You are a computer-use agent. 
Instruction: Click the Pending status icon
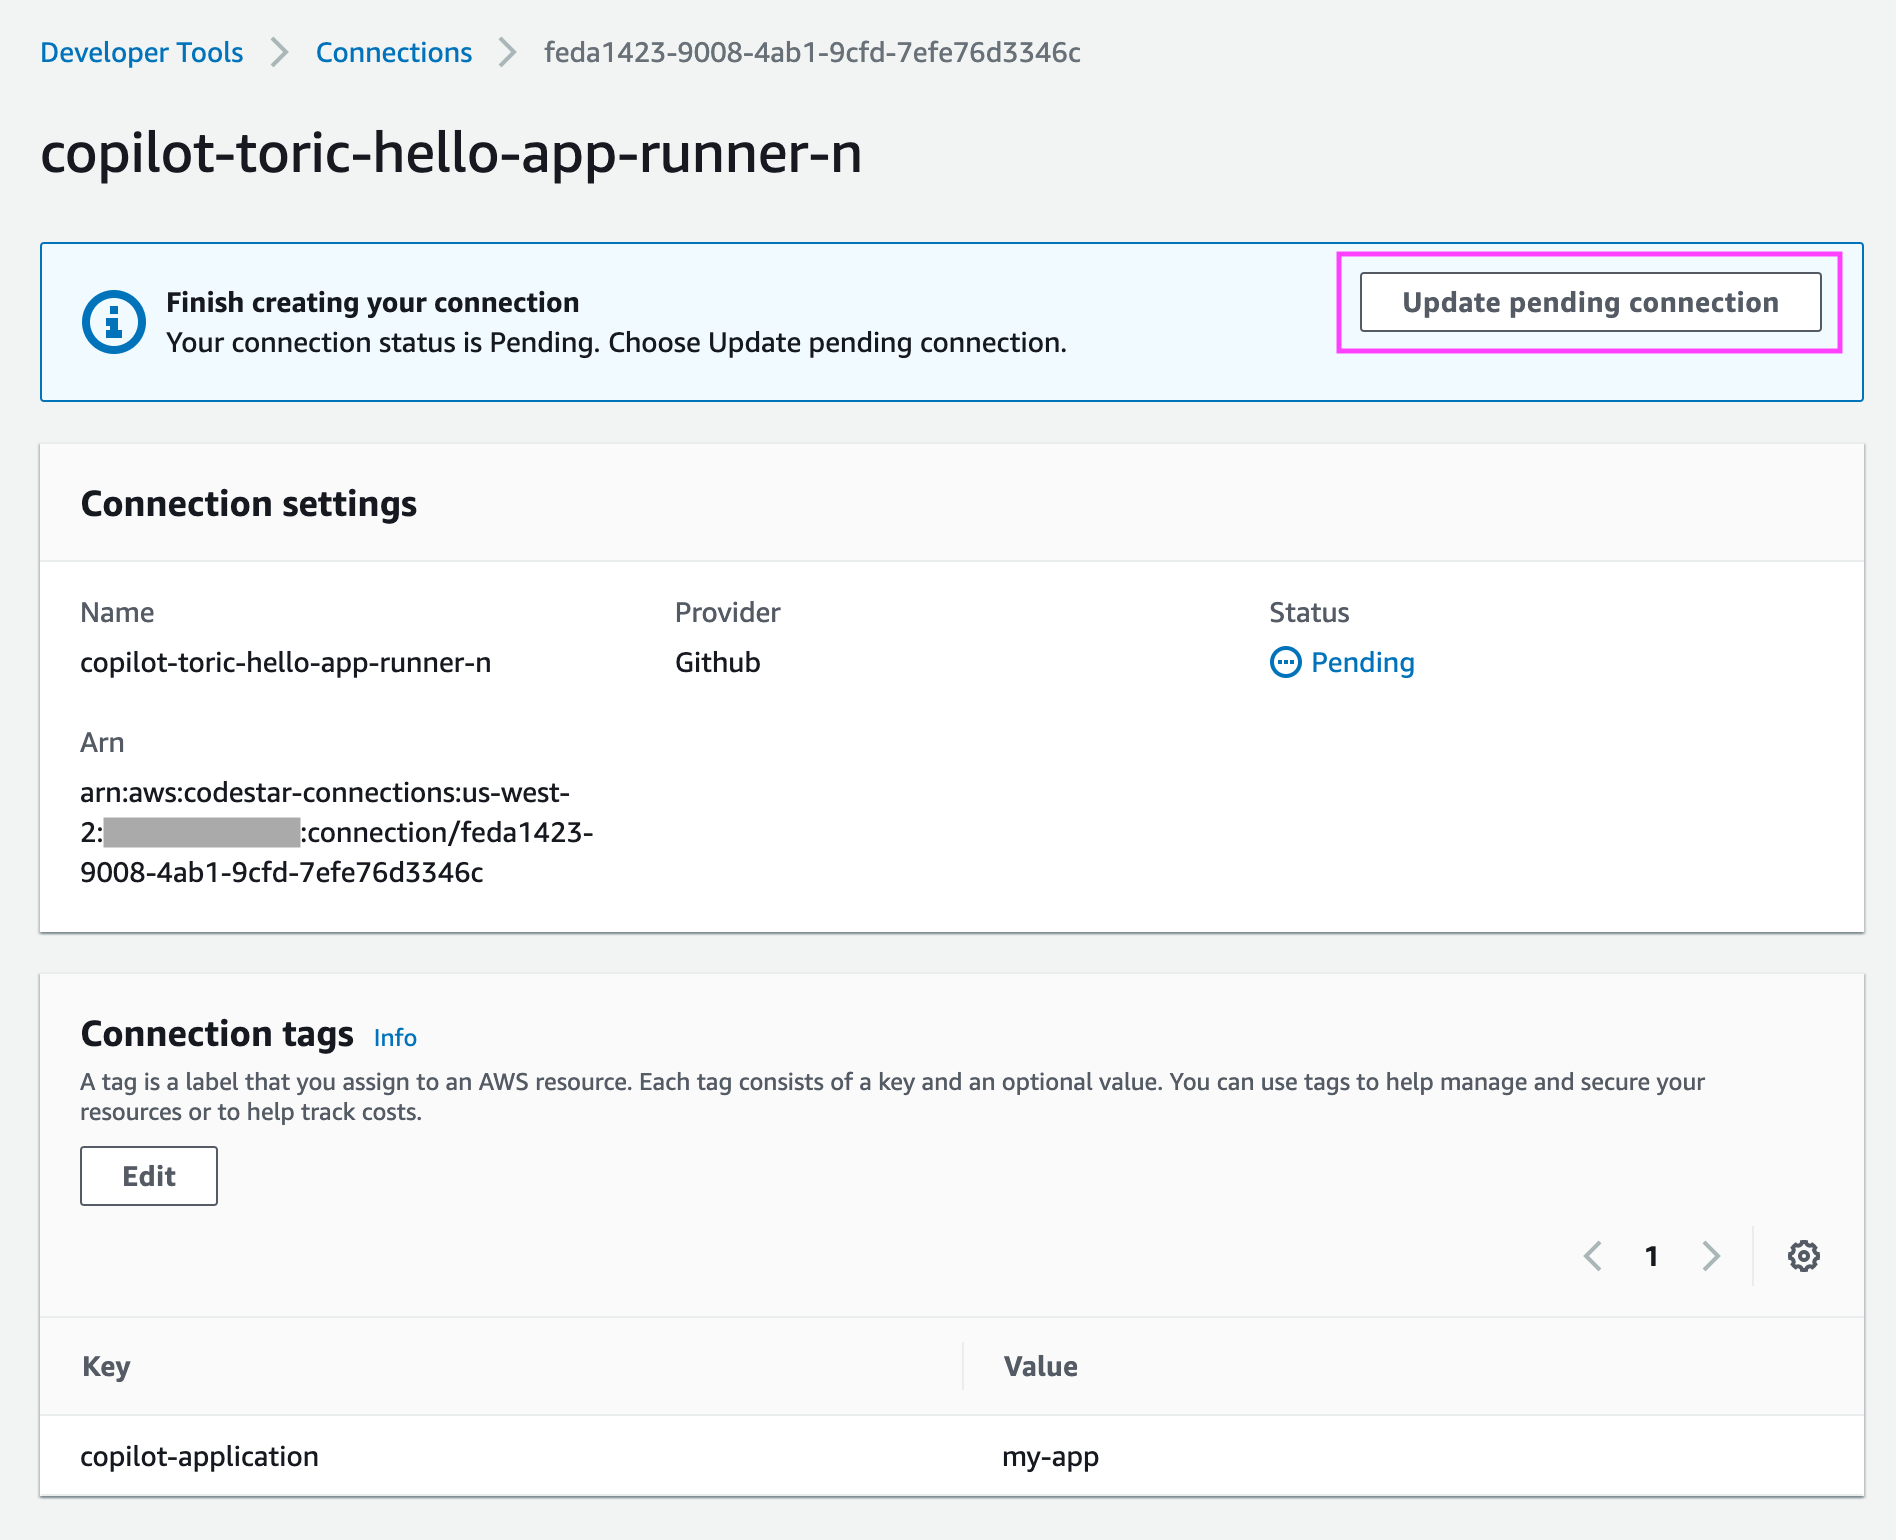click(x=1285, y=662)
